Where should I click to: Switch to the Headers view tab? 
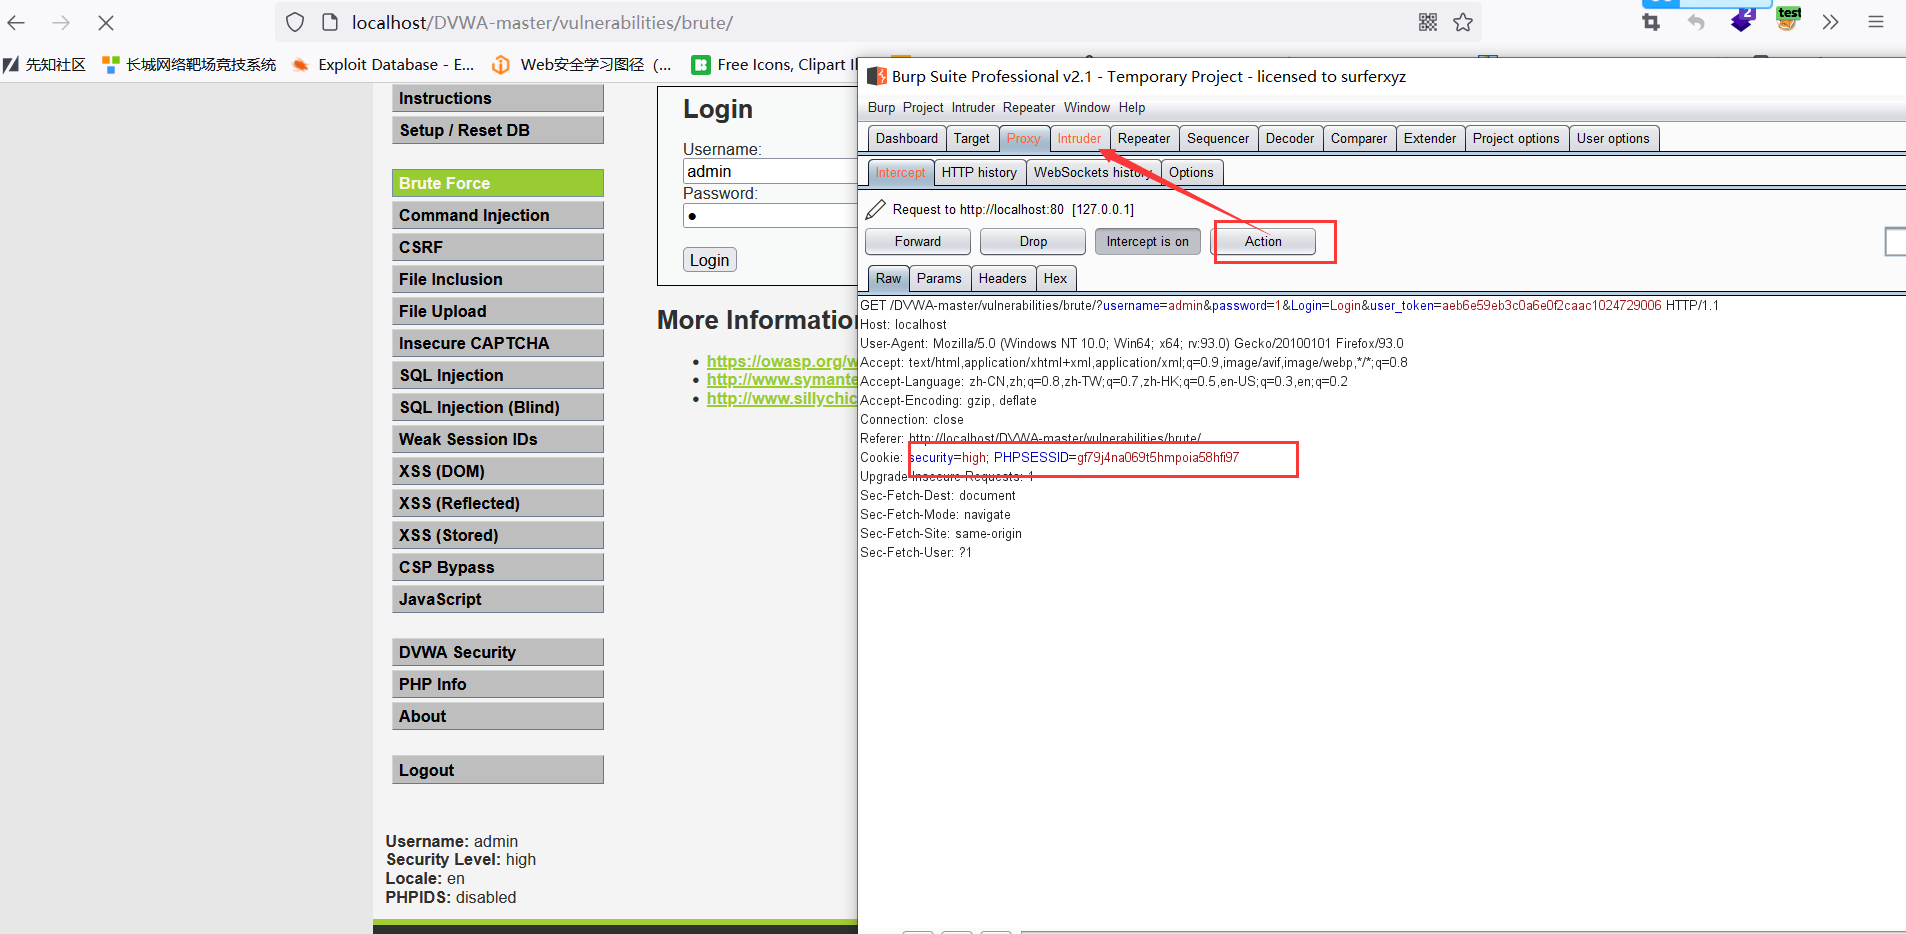pyautogui.click(x=1002, y=279)
